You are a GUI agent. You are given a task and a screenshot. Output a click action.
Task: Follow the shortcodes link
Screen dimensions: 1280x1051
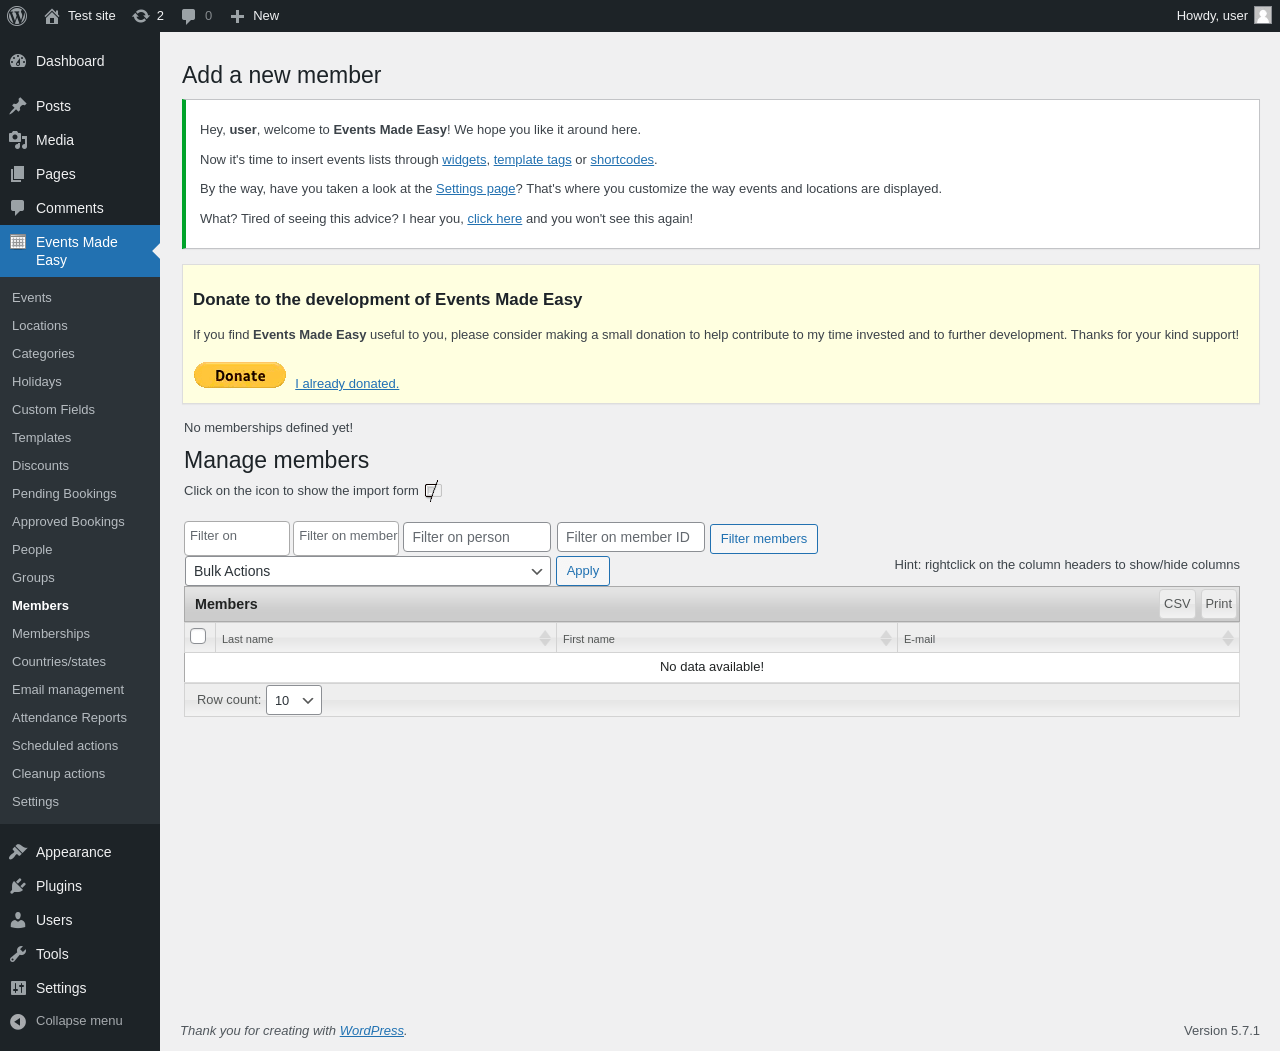(622, 160)
